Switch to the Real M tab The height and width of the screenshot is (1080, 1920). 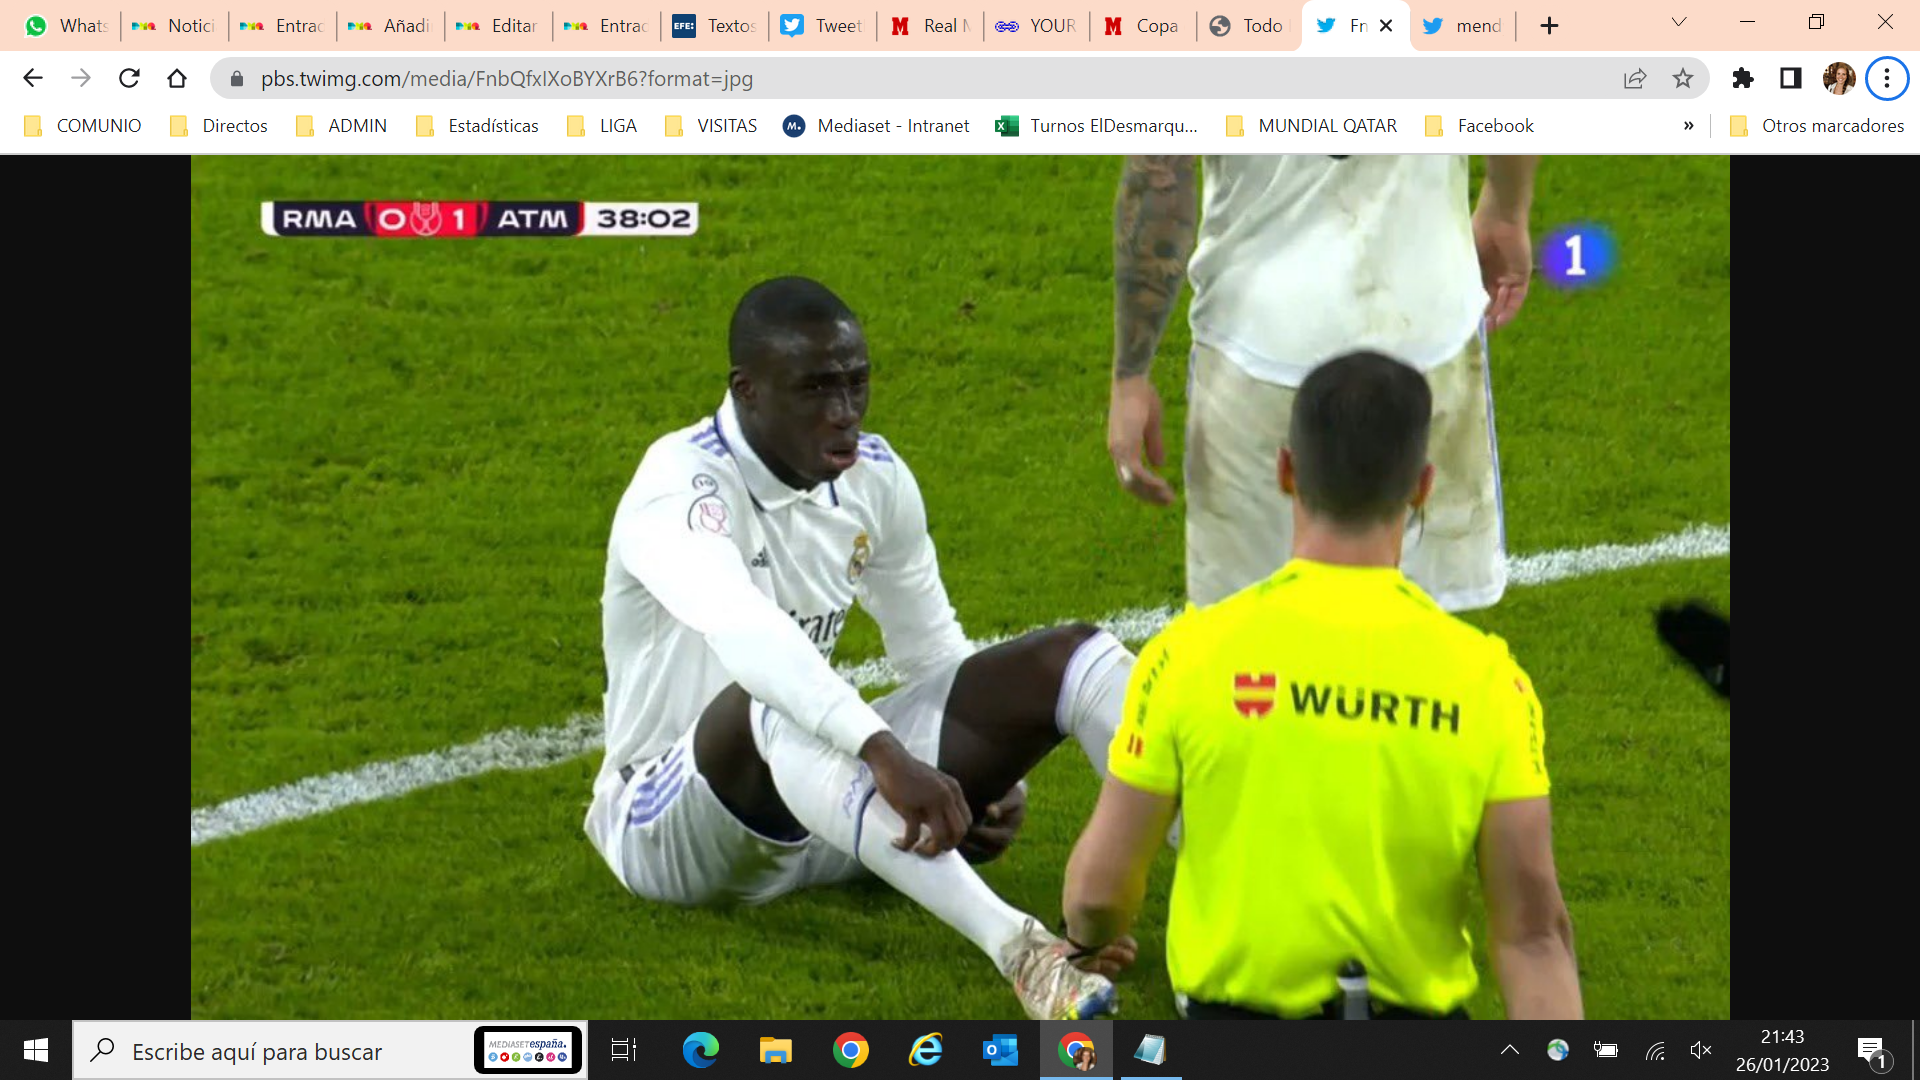pyautogui.click(x=930, y=26)
